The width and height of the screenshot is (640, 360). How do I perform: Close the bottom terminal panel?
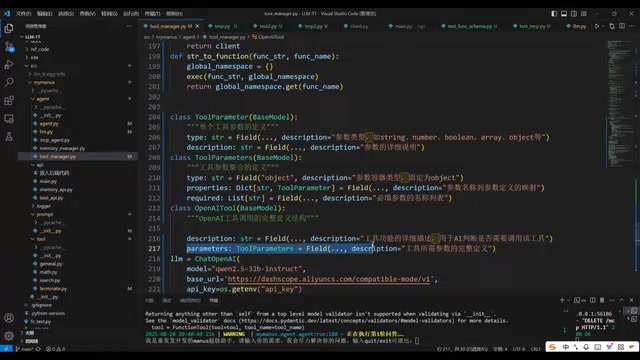[631, 300]
